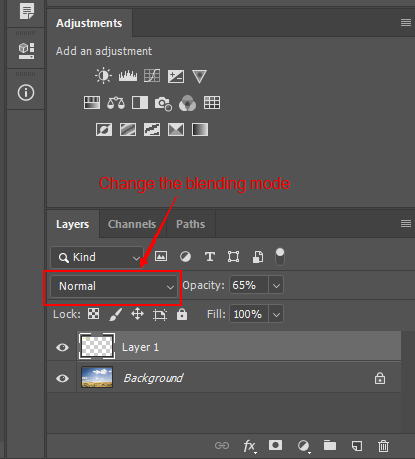Screen dimensions: 415x459
Task: Click the Opacity 65% field
Action: (x=249, y=285)
